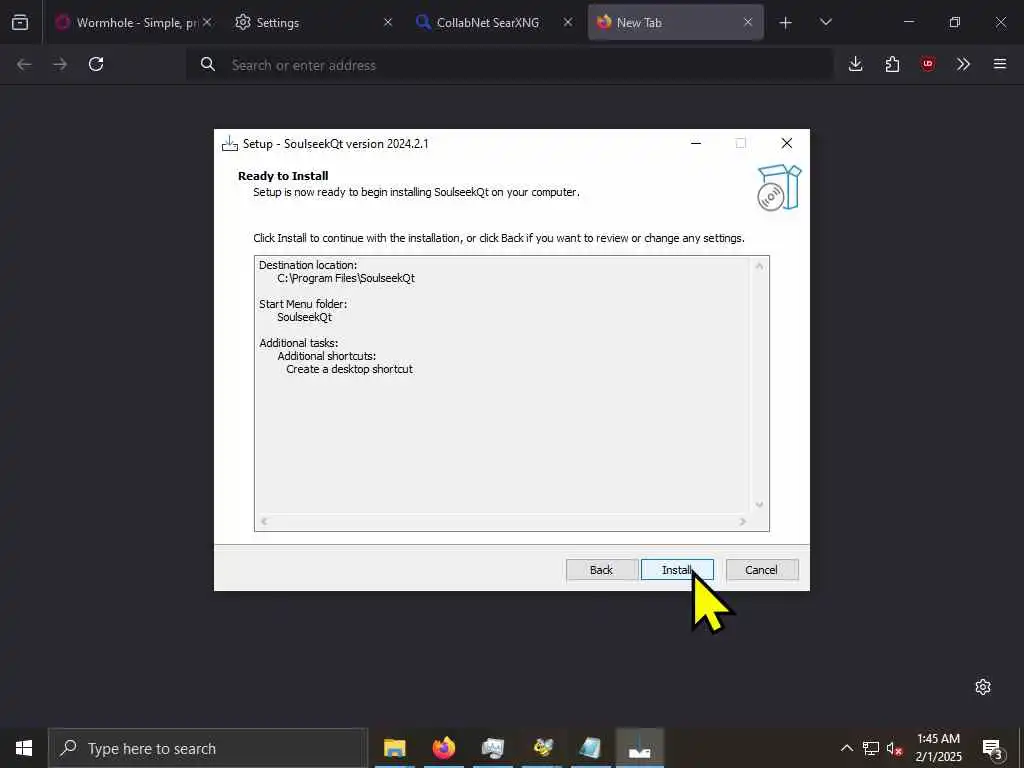Screen dimensions: 1024x768
Task: Close the Wormhole tab
Action: pos(207,22)
